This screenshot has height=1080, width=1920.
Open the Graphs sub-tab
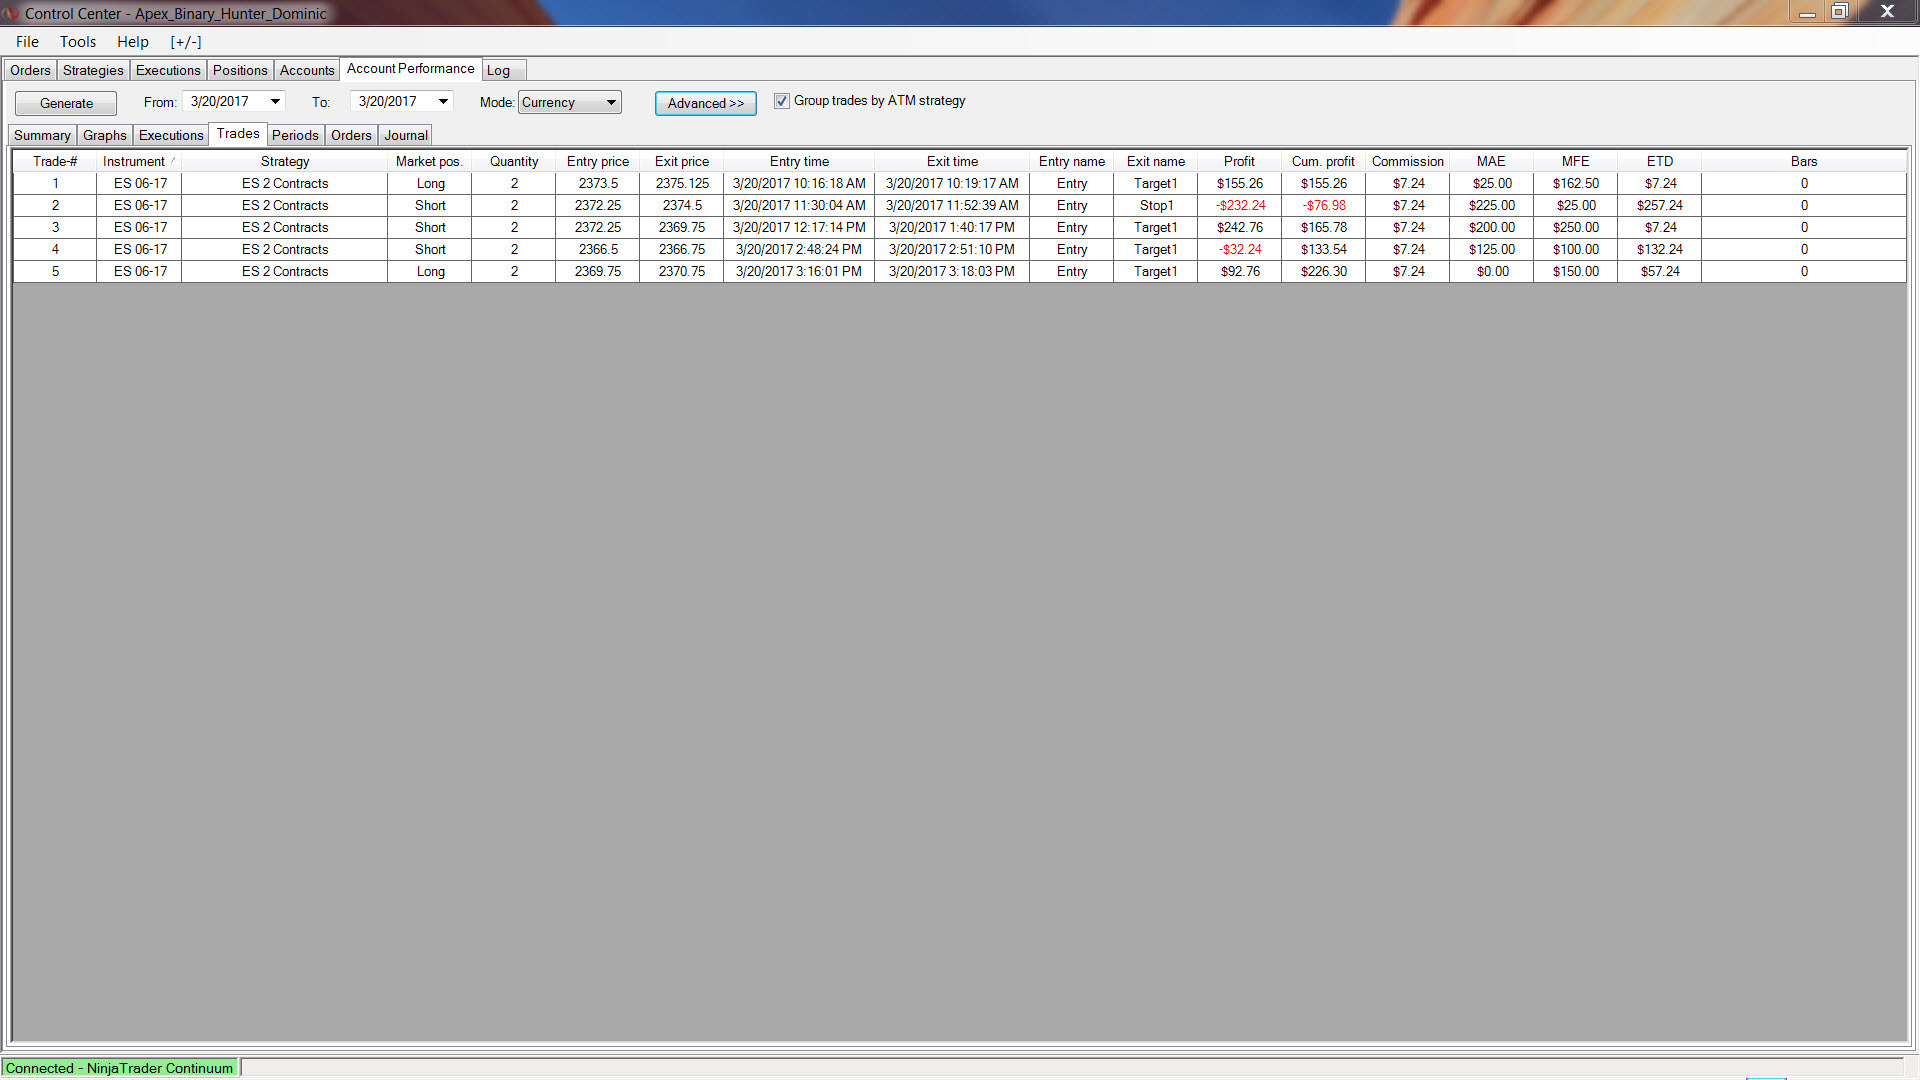[105, 135]
